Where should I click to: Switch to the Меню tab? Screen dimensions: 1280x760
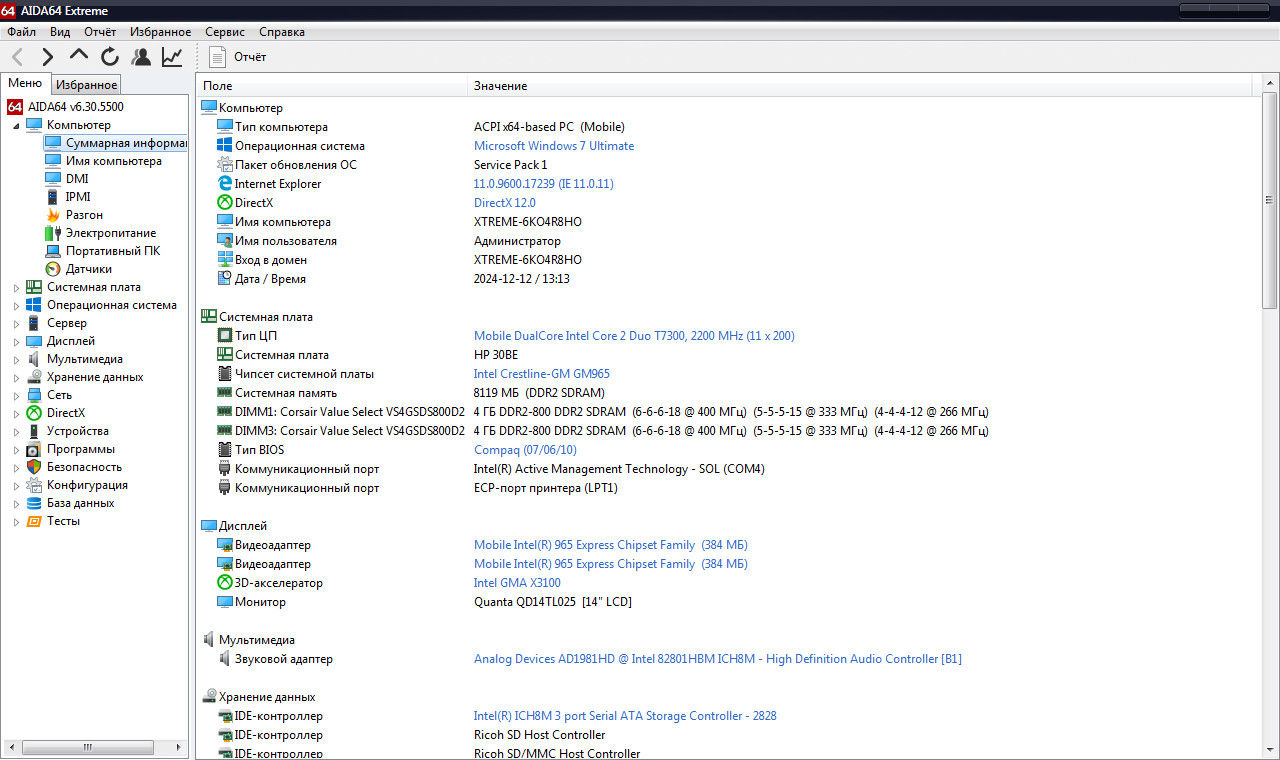tap(25, 84)
